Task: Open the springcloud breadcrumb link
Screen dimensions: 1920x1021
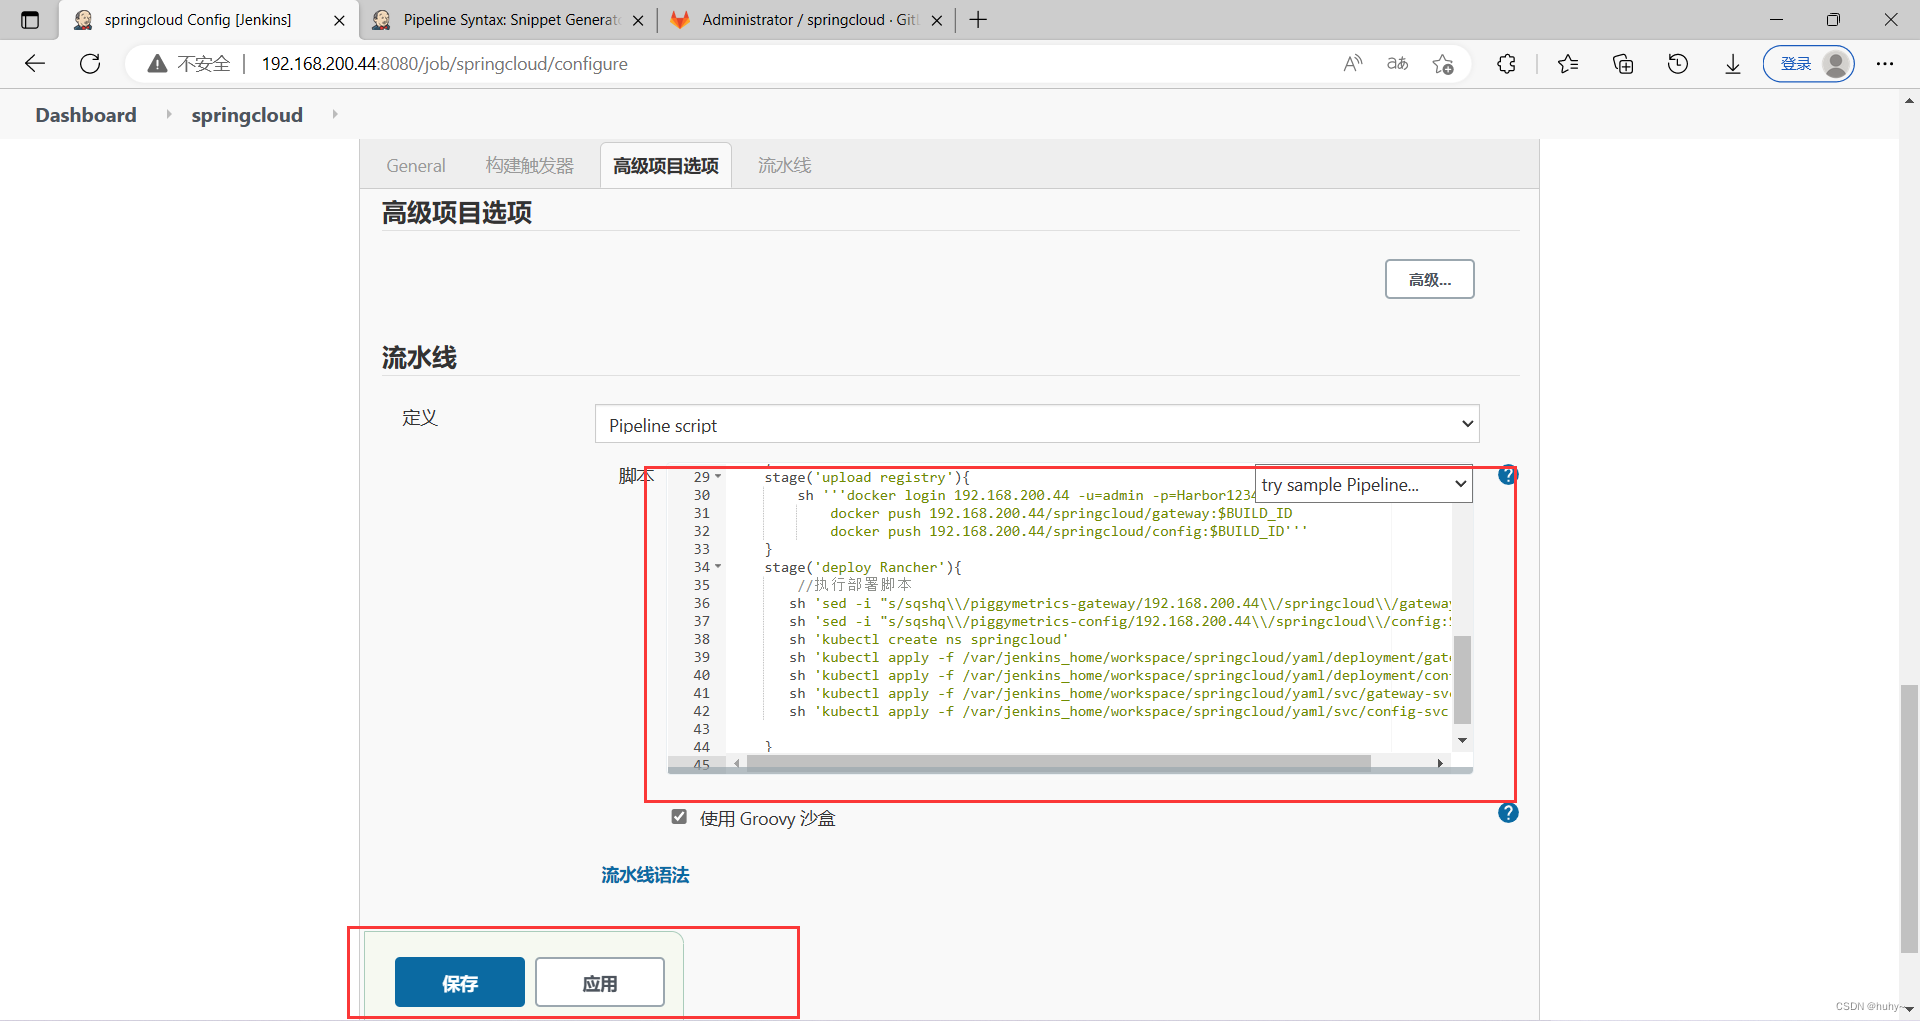Action: pyautogui.click(x=247, y=115)
